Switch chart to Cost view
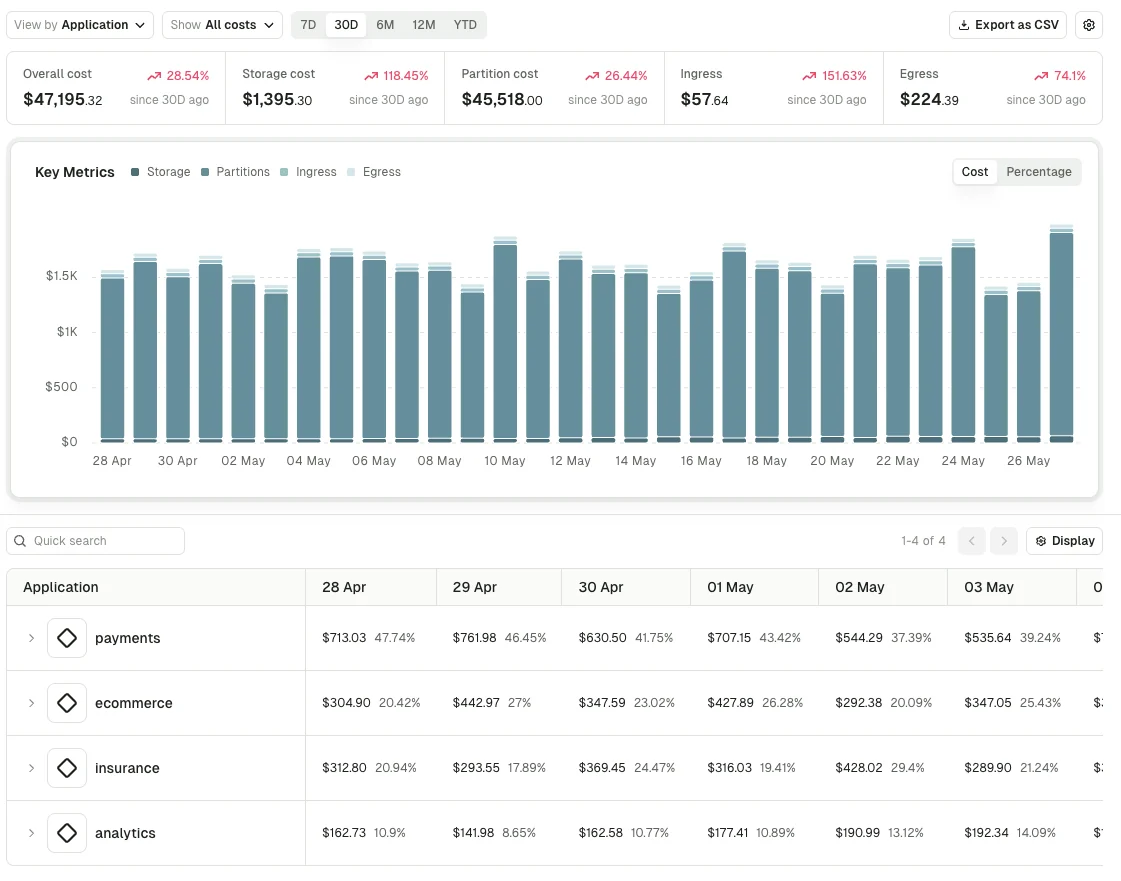The height and width of the screenshot is (881, 1121). (x=974, y=172)
